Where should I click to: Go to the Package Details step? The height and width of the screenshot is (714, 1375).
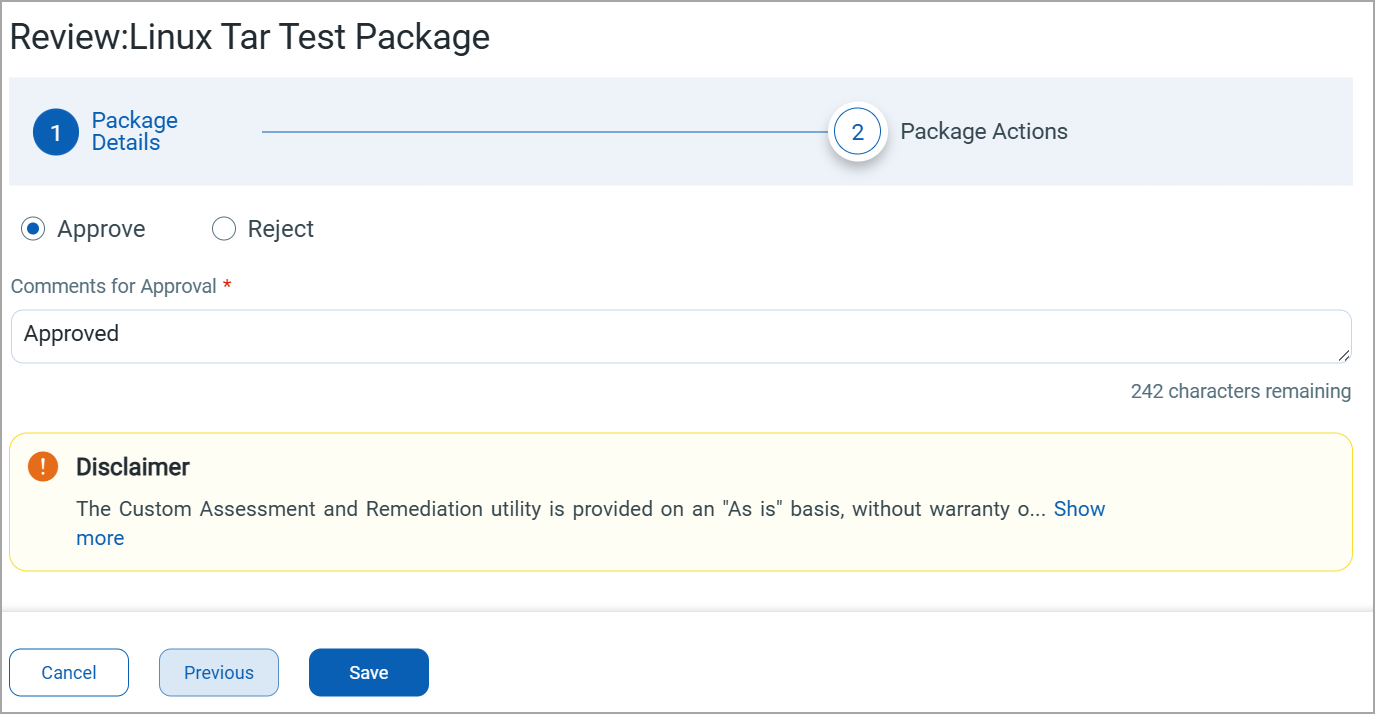(134, 132)
